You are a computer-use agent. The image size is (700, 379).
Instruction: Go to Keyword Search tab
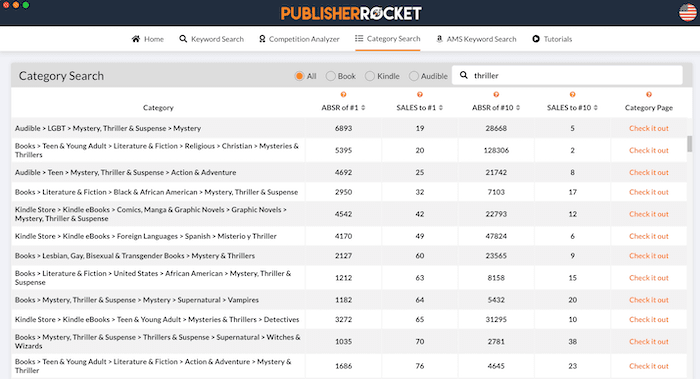point(212,39)
